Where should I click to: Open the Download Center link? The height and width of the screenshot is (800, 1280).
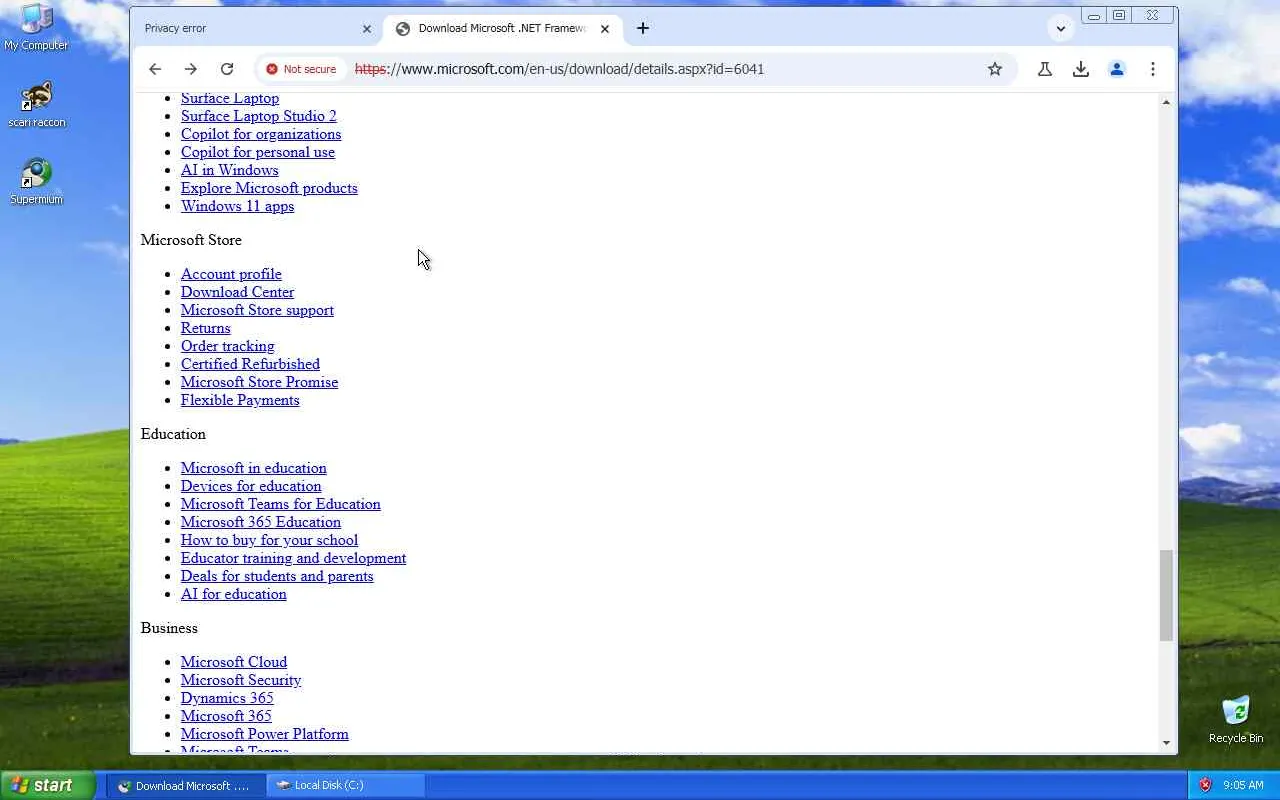tap(238, 292)
